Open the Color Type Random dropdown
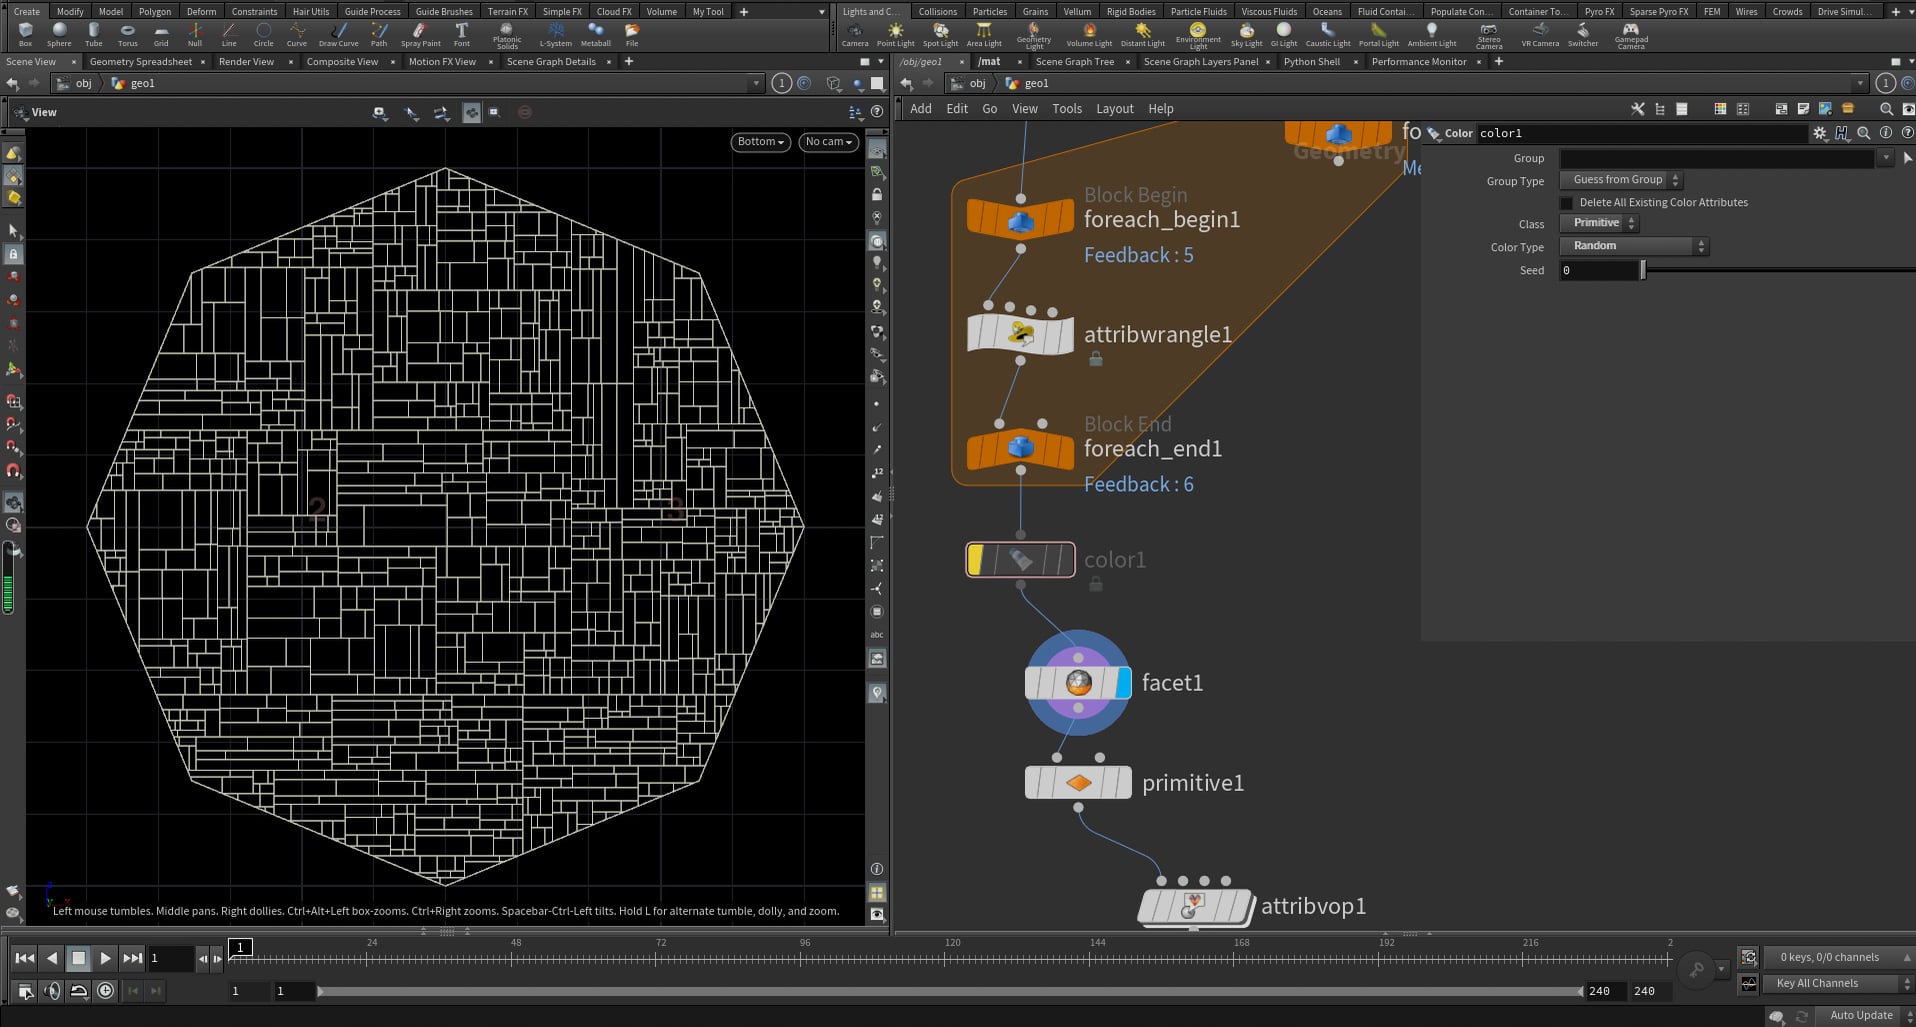Image resolution: width=1916 pixels, height=1027 pixels. 1634,246
